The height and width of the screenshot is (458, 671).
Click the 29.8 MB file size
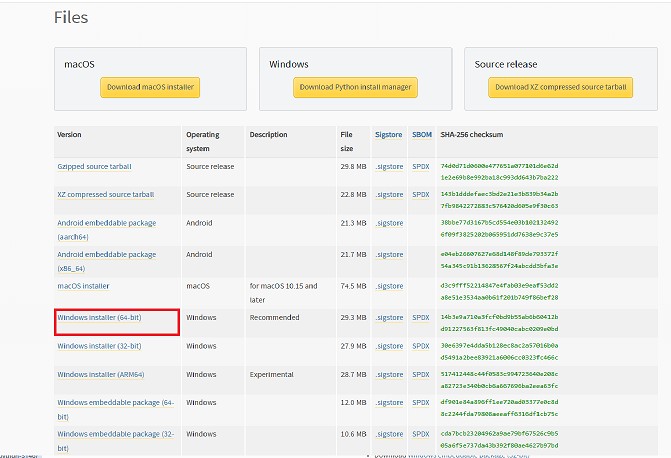pyautogui.click(x=353, y=167)
